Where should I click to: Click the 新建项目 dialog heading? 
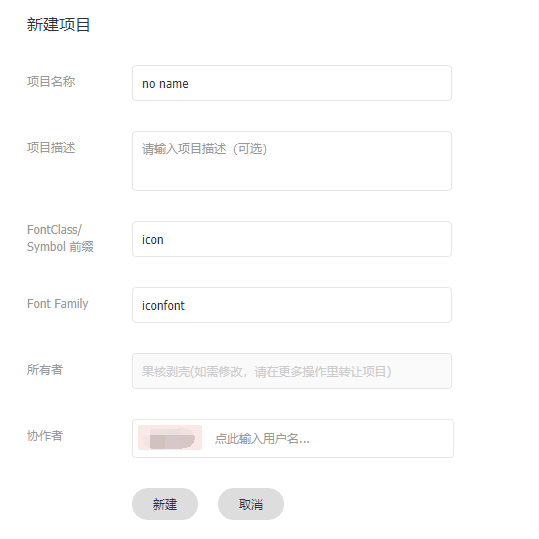tap(58, 25)
